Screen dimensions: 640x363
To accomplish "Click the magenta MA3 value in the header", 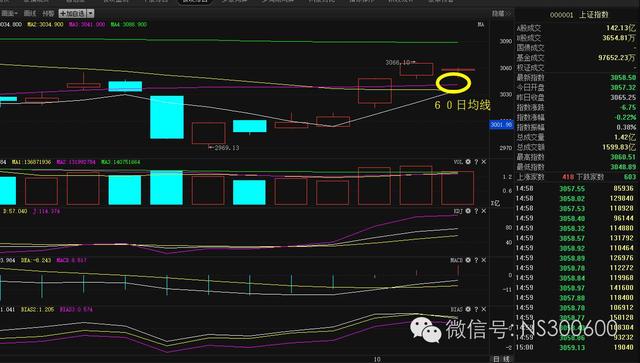I will (x=87, y=24).
